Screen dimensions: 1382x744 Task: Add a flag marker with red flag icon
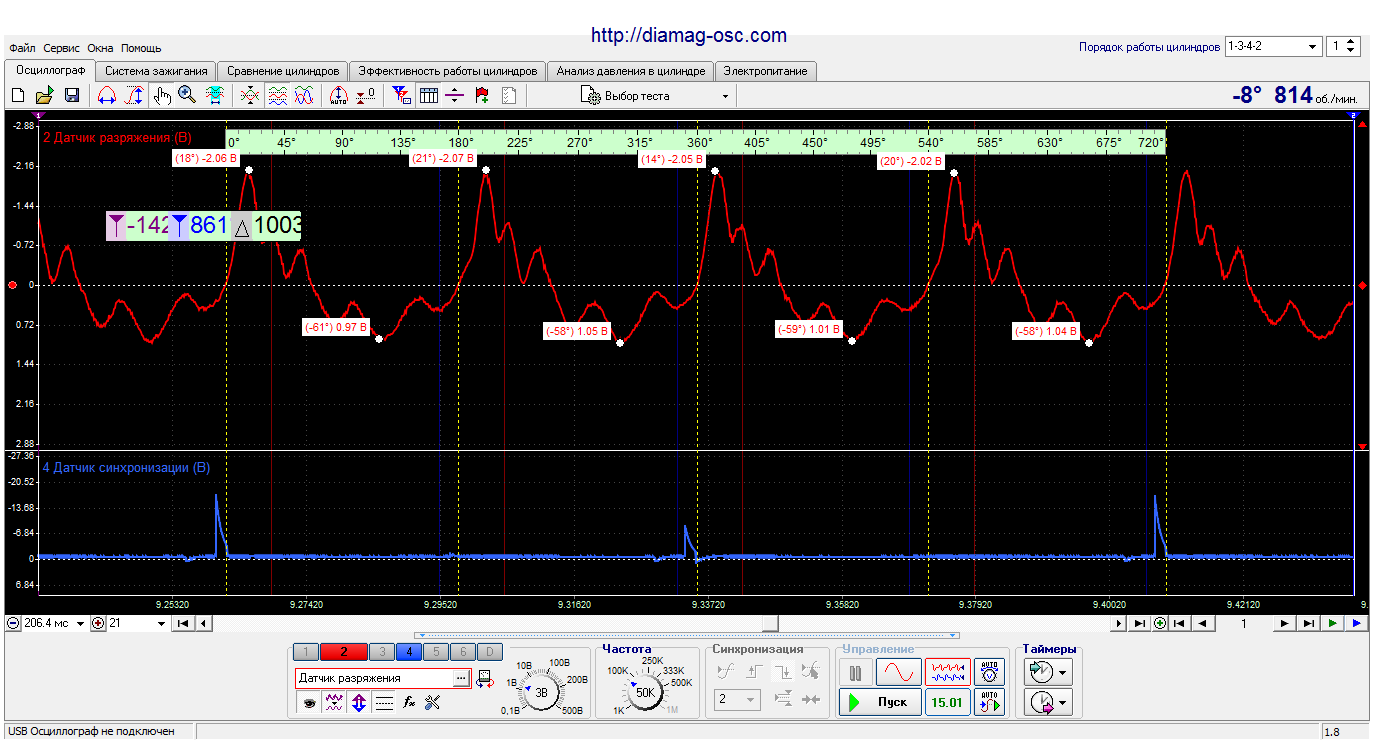pos(482,96)
